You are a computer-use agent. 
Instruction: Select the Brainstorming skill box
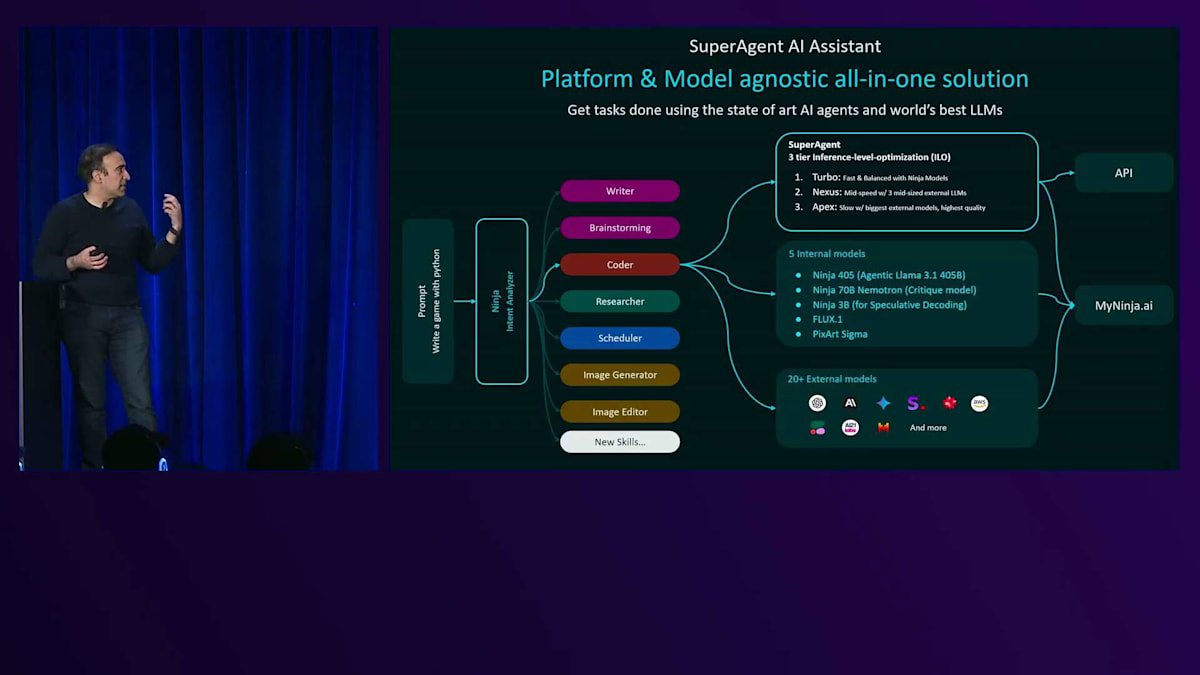point(620,228)
